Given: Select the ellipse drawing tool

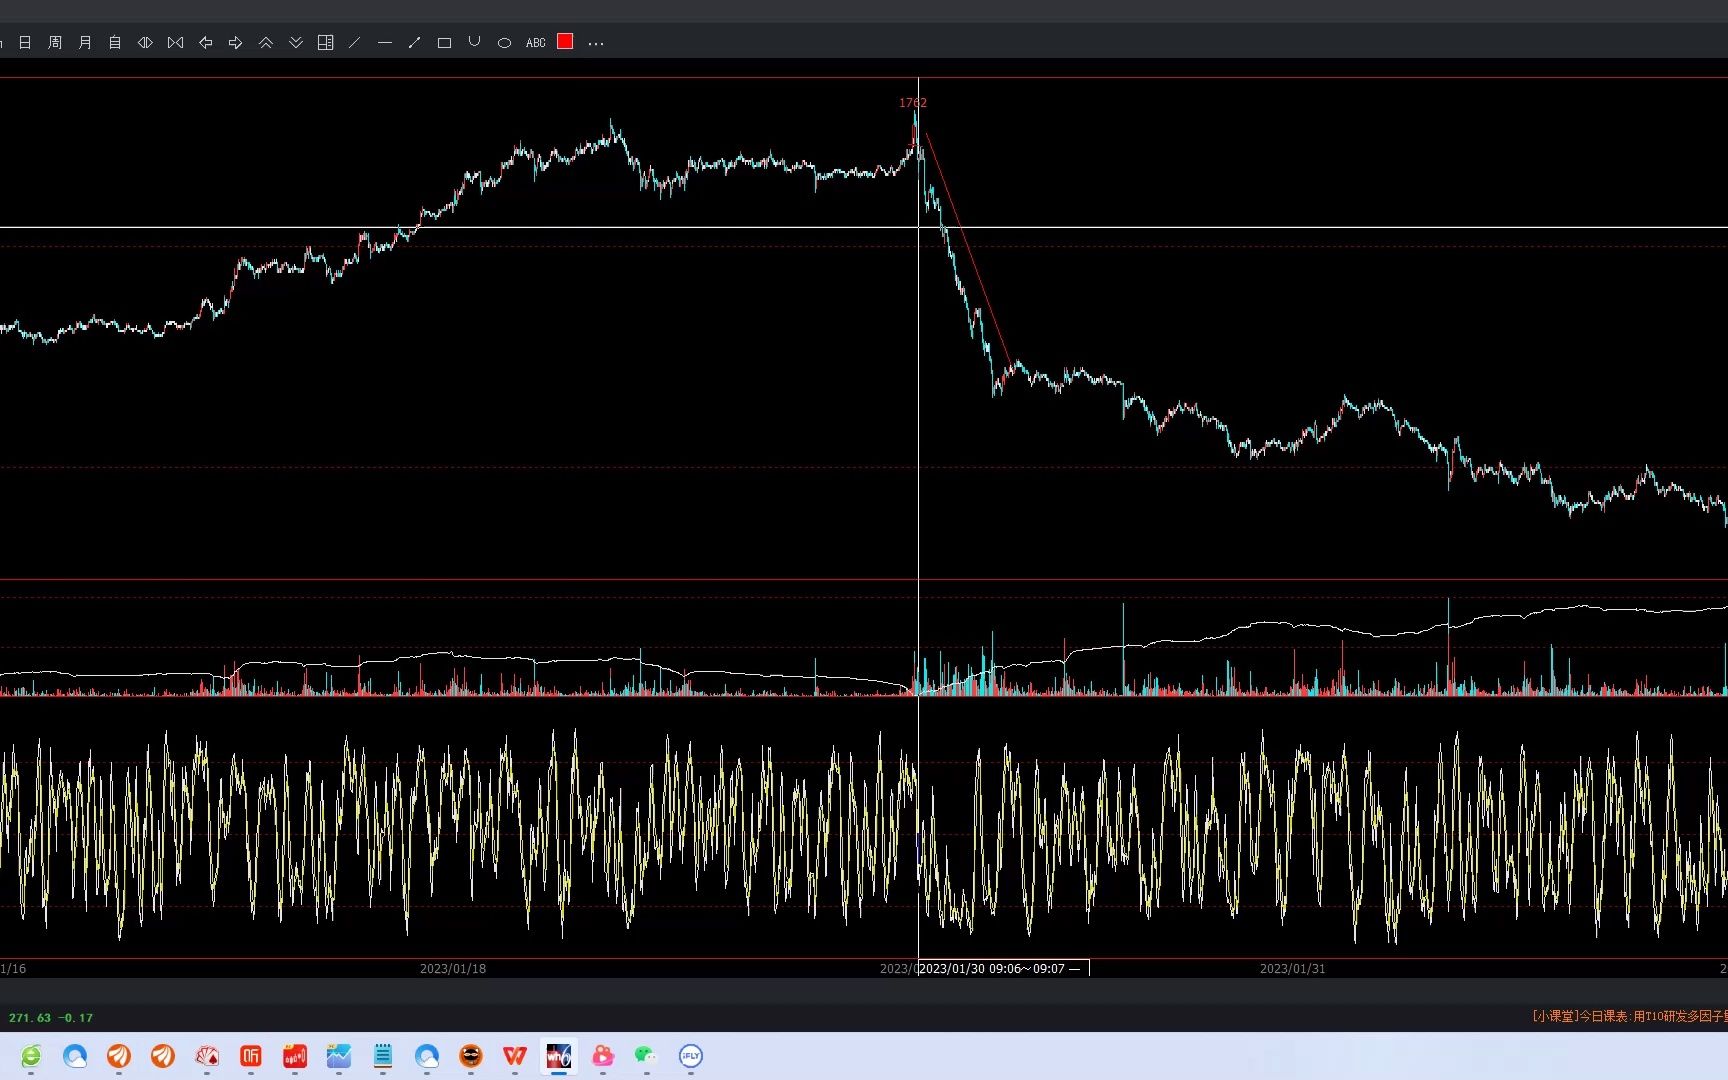Looking at the screenshot, I should (x=505, y=43).
